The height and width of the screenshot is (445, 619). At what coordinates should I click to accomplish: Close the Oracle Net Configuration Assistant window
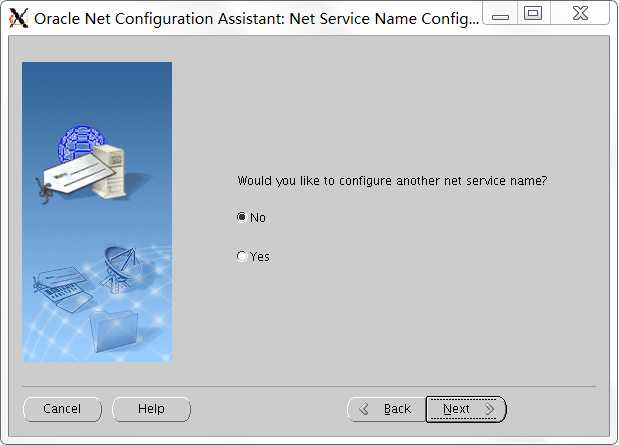pyautogui.click(x=580, y=14)
